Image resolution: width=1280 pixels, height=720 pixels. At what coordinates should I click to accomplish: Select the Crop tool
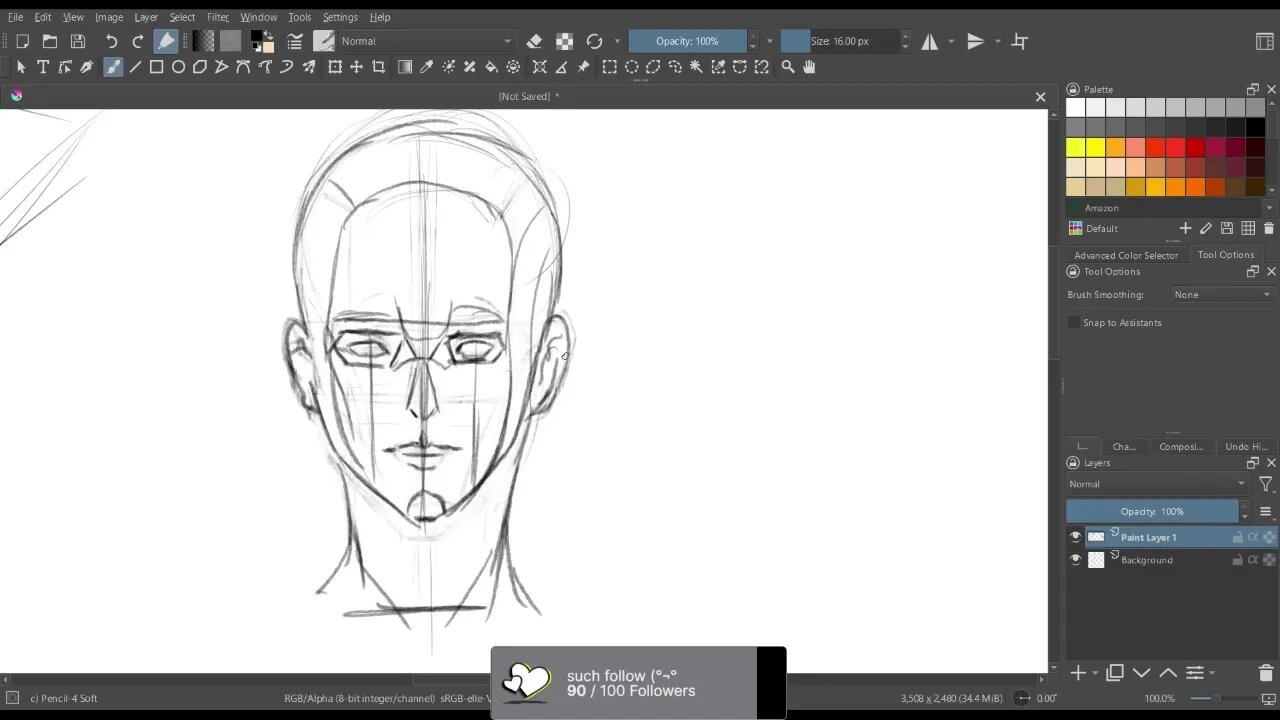378,67
